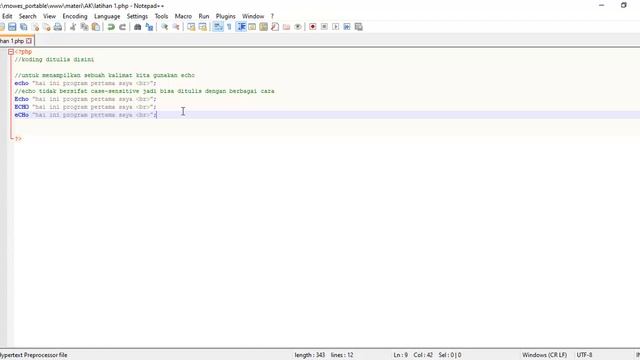Screen dimensions: 640x360
Task: Open the Window menu
Action: (253, 16)
